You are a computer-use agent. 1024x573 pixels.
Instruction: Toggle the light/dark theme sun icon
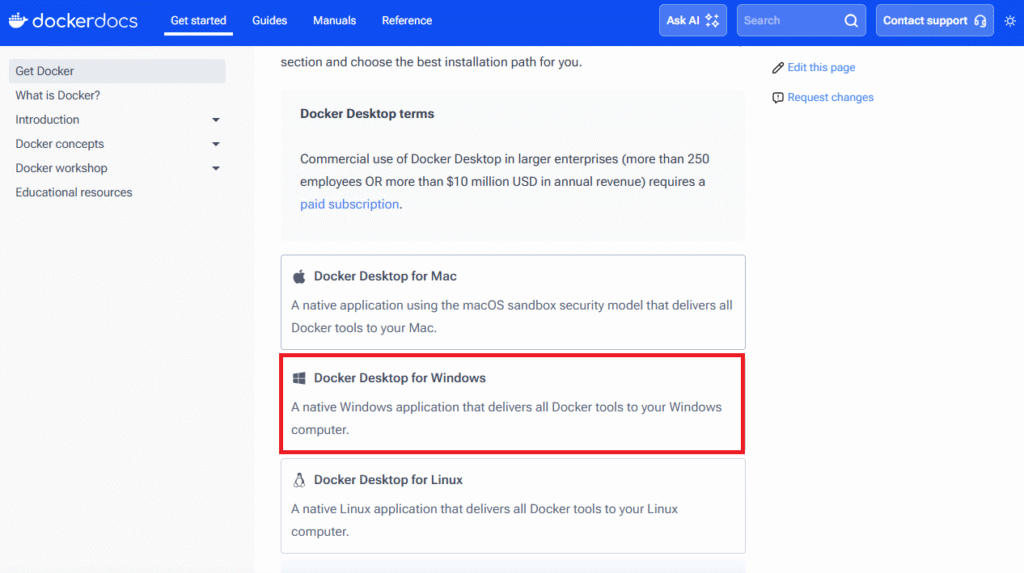pyautogui.click(x=1008, y=21)
